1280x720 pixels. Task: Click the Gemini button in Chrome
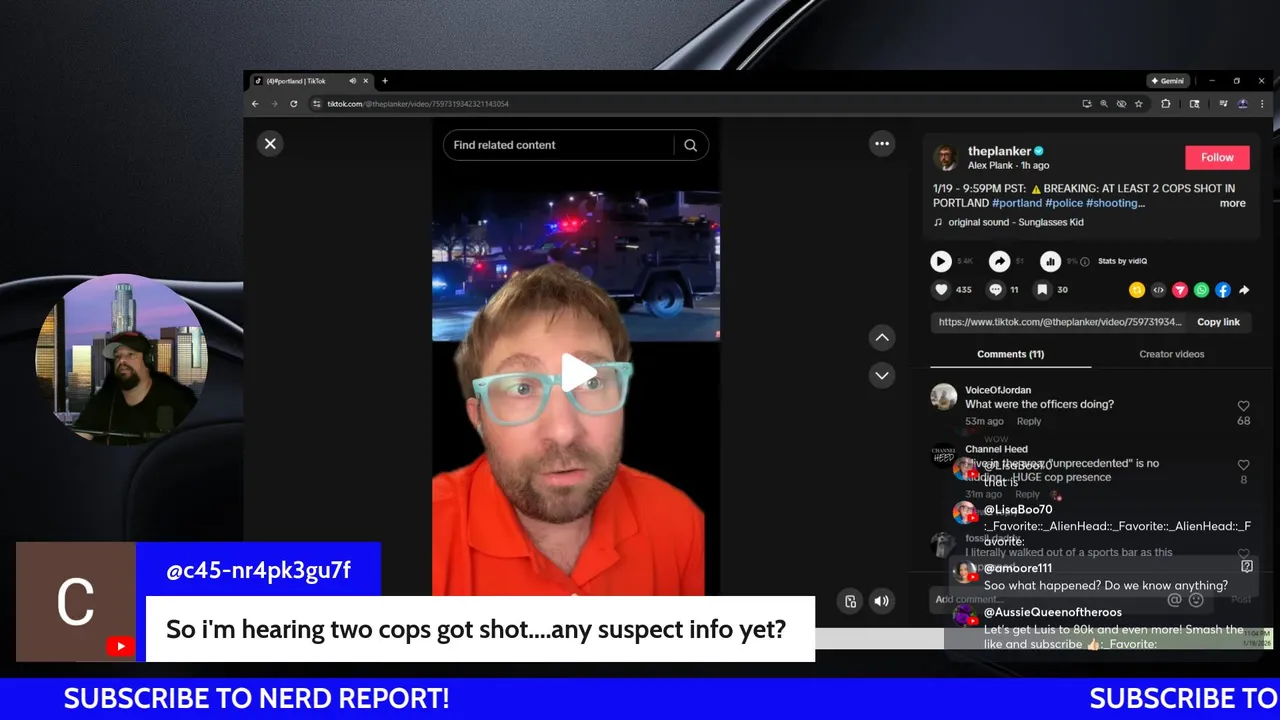[x=1168, y=81]
